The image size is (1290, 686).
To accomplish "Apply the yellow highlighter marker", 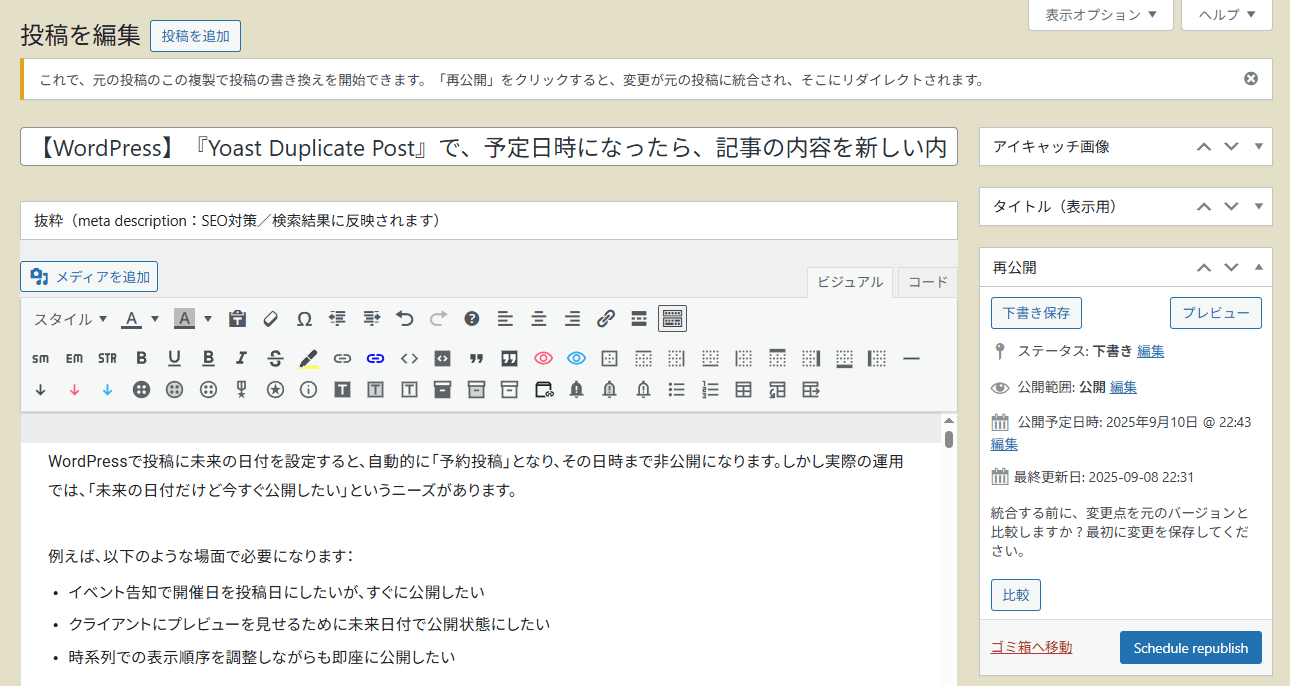I will pyautogui.click(x=309, y=358).
